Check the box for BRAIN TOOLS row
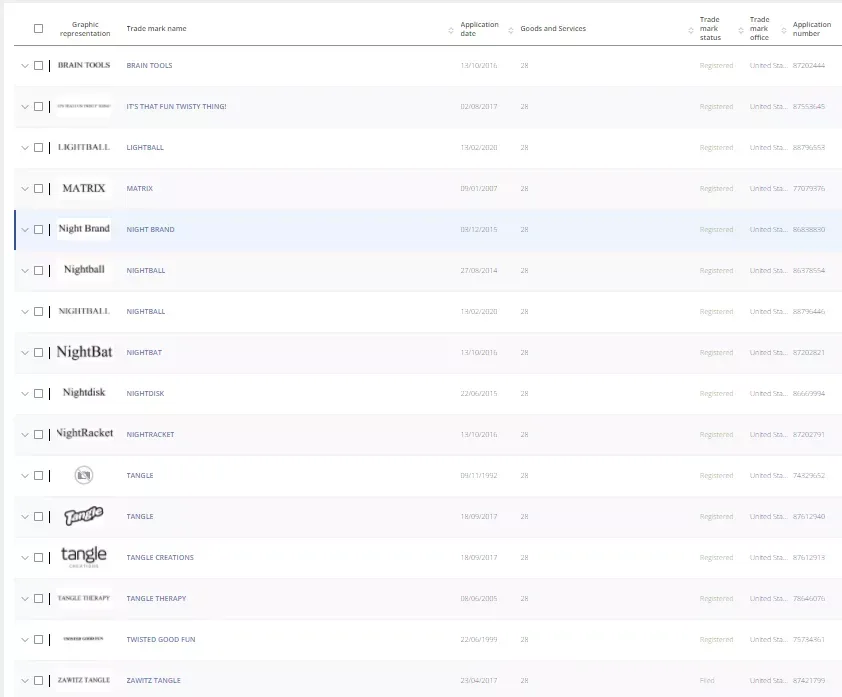842x697 pixels. 39,66
